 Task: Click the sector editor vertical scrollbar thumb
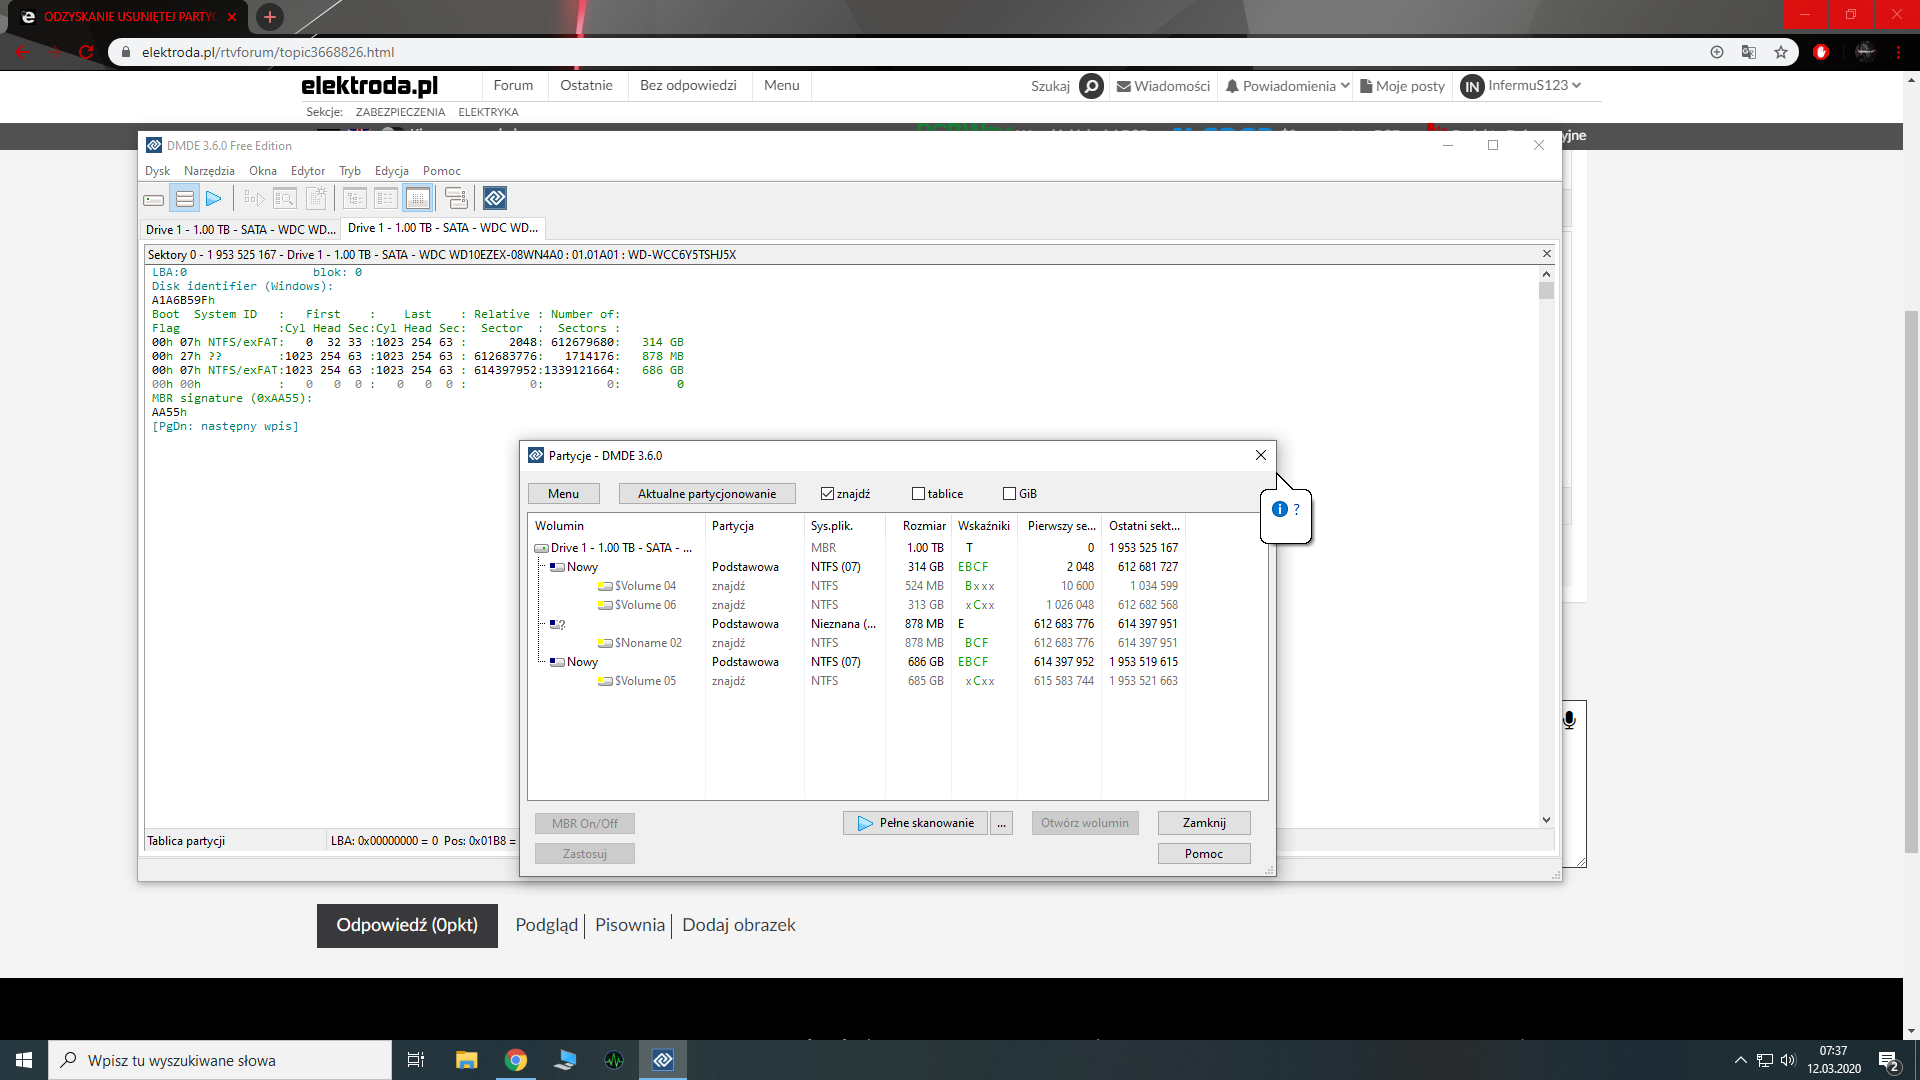coord(1546,291)
